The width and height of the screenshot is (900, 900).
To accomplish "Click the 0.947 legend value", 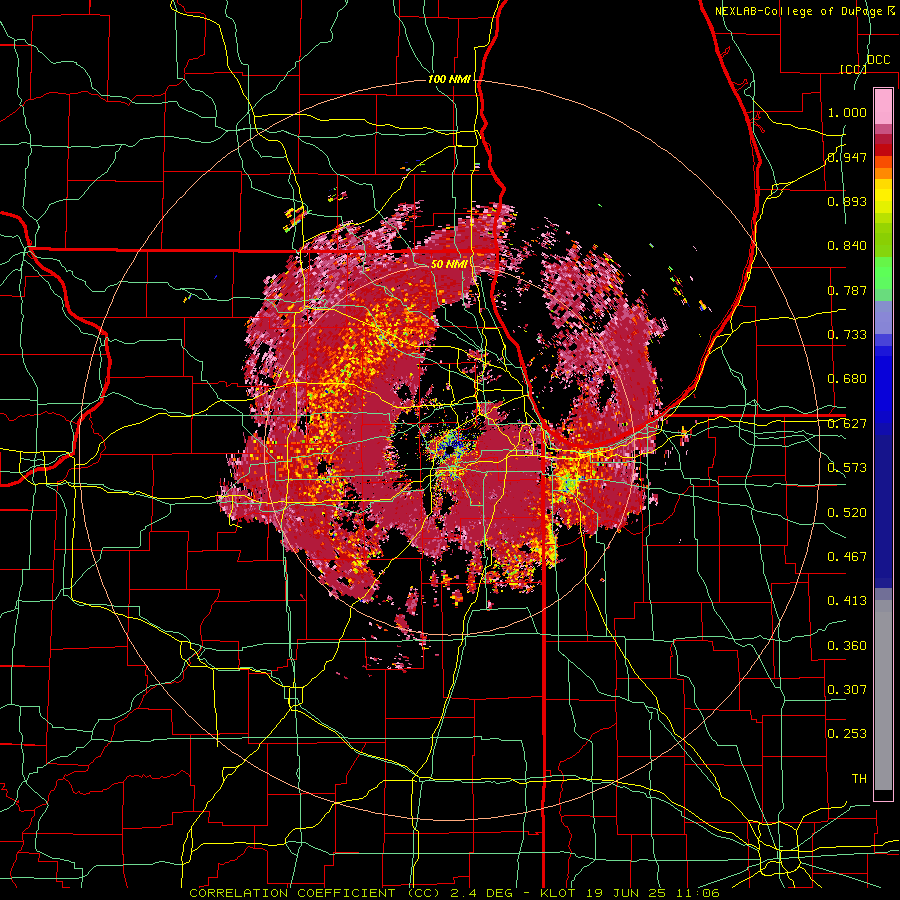I will (847, 157).
